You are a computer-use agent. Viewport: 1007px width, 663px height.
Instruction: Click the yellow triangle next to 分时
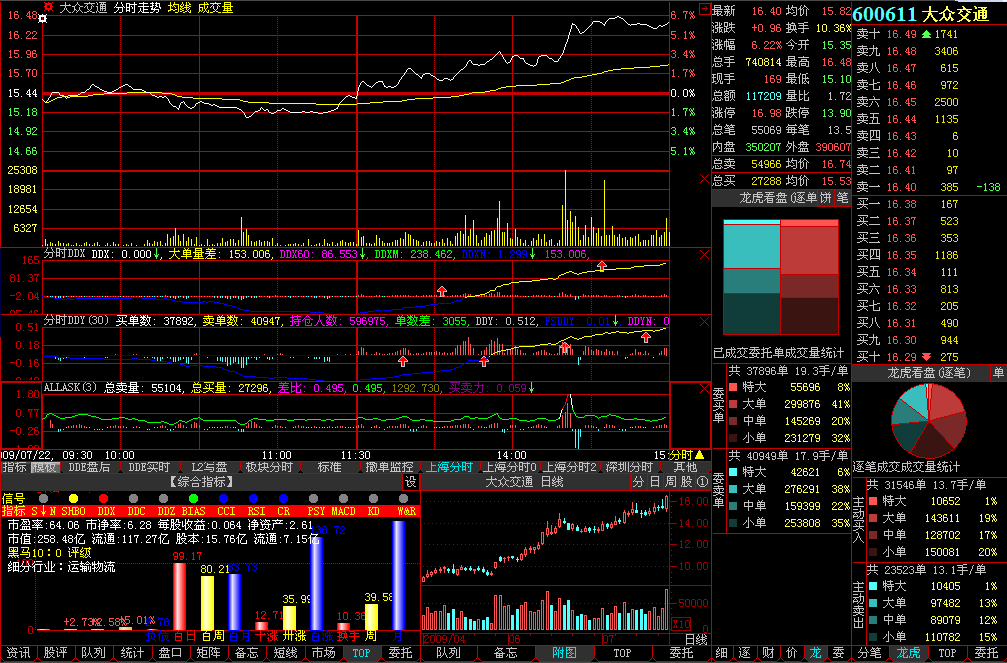point(700,455)
